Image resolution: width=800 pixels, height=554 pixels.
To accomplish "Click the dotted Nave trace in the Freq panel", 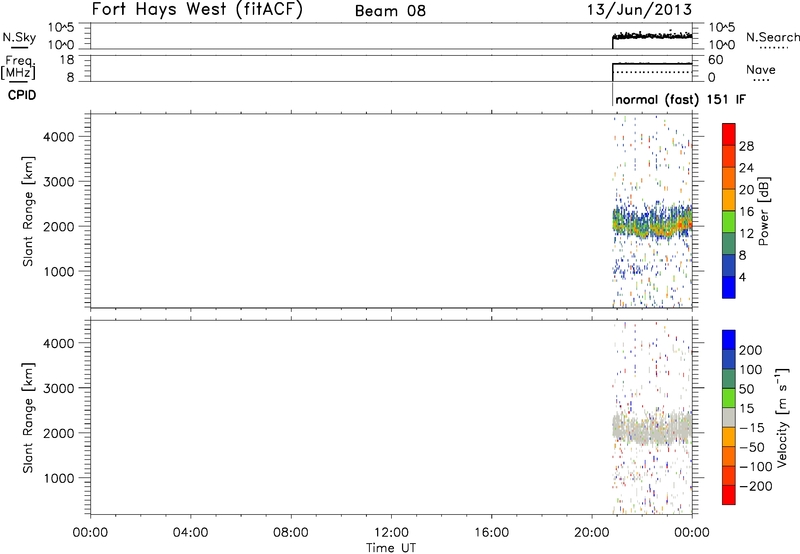I will (653, 72).
